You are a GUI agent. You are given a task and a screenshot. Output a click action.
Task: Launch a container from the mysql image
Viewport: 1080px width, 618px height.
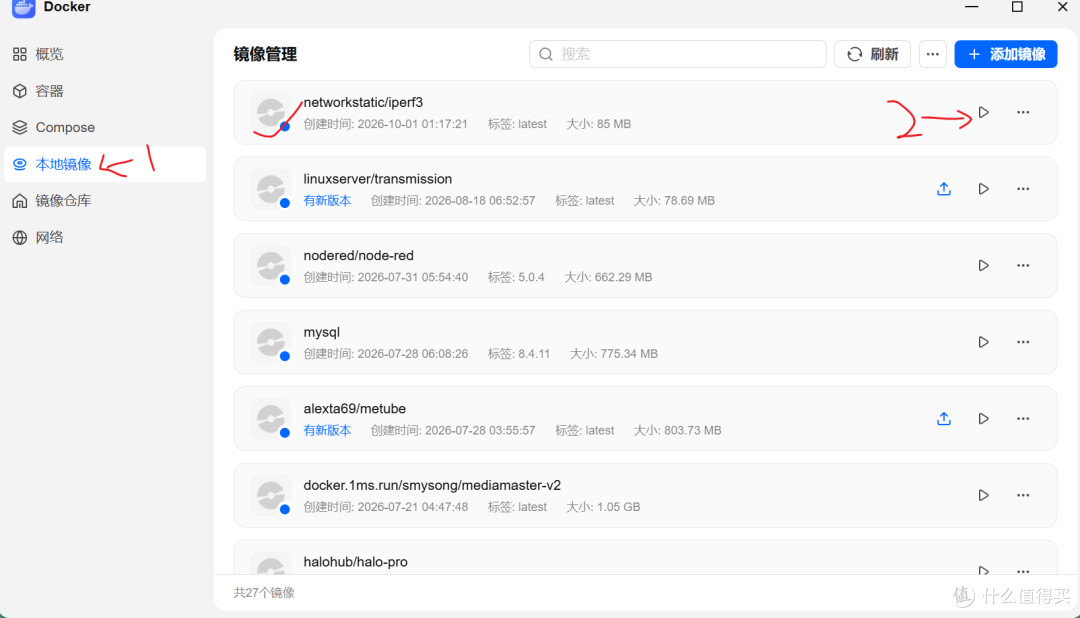(x=983, y=342)
